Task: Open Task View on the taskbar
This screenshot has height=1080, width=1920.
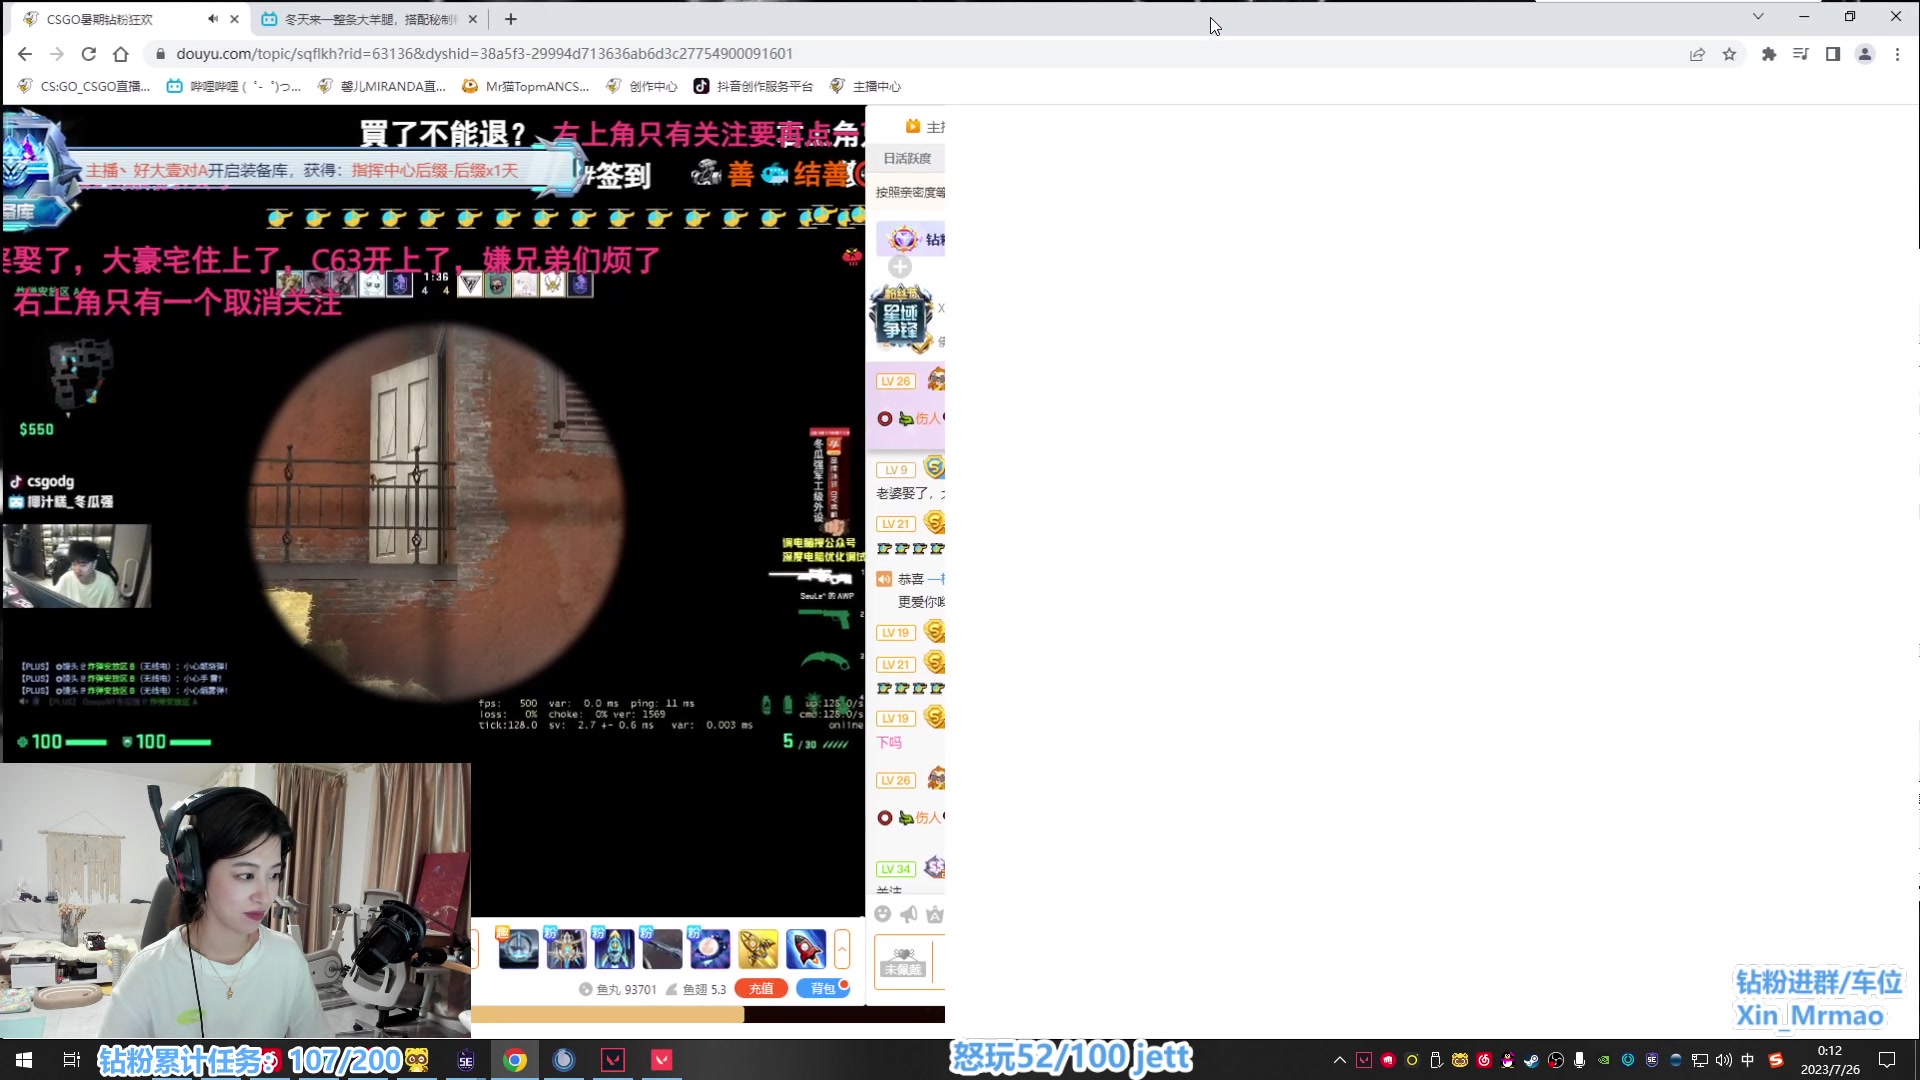Action: [x=71, y=1060]
